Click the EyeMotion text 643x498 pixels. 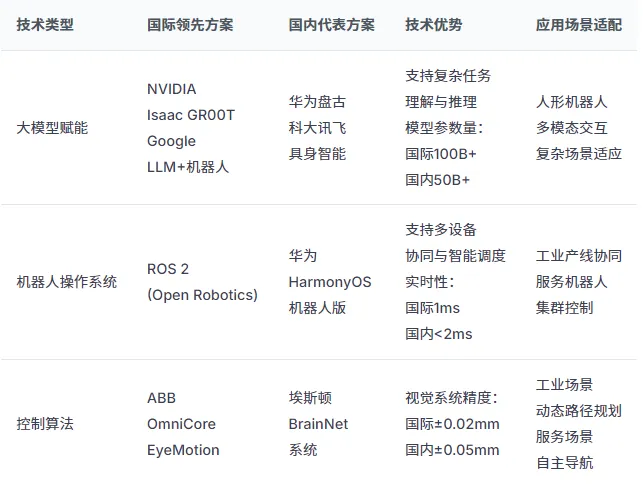[183, 450]
